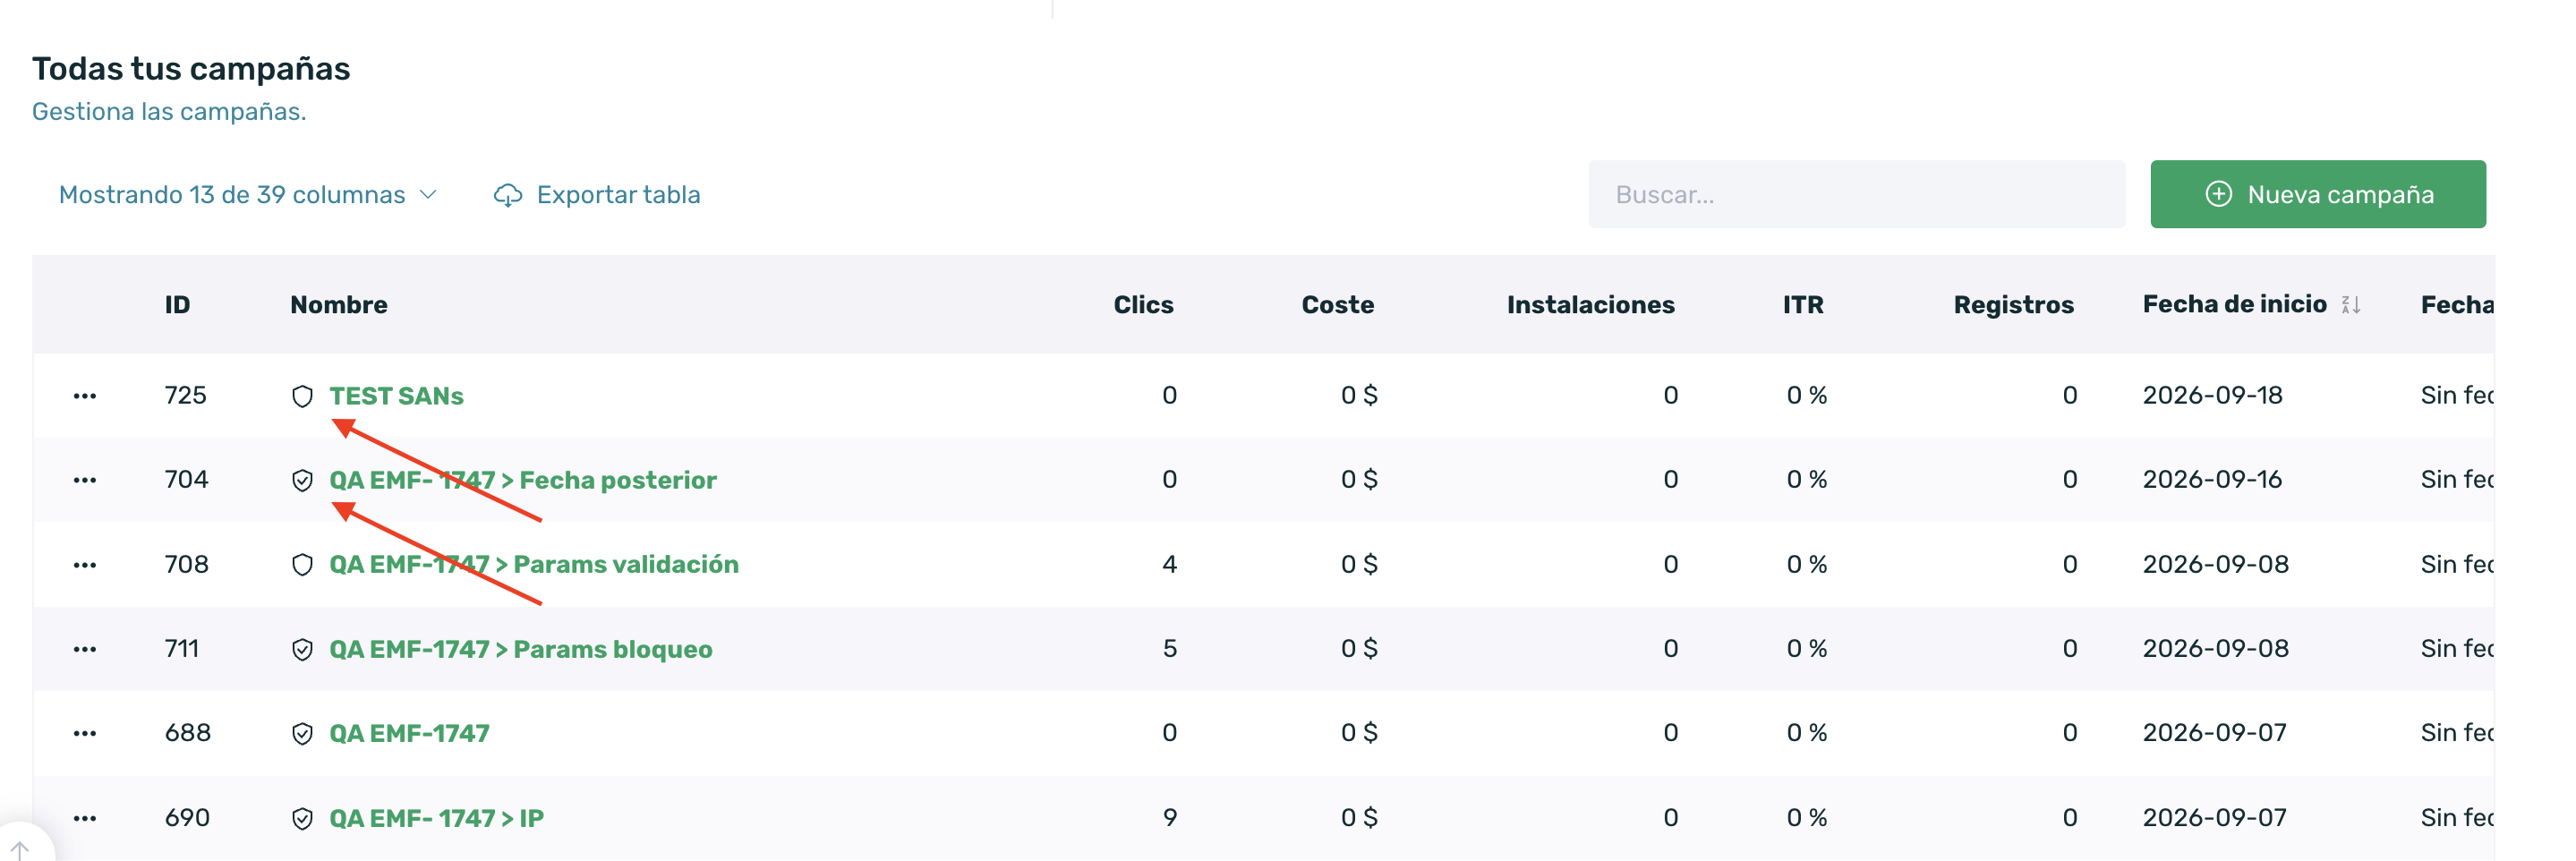Click checked shield icon beside Fecha posterior
Image resolution: width=2576 pixels, height=861 pixels.
302,480
